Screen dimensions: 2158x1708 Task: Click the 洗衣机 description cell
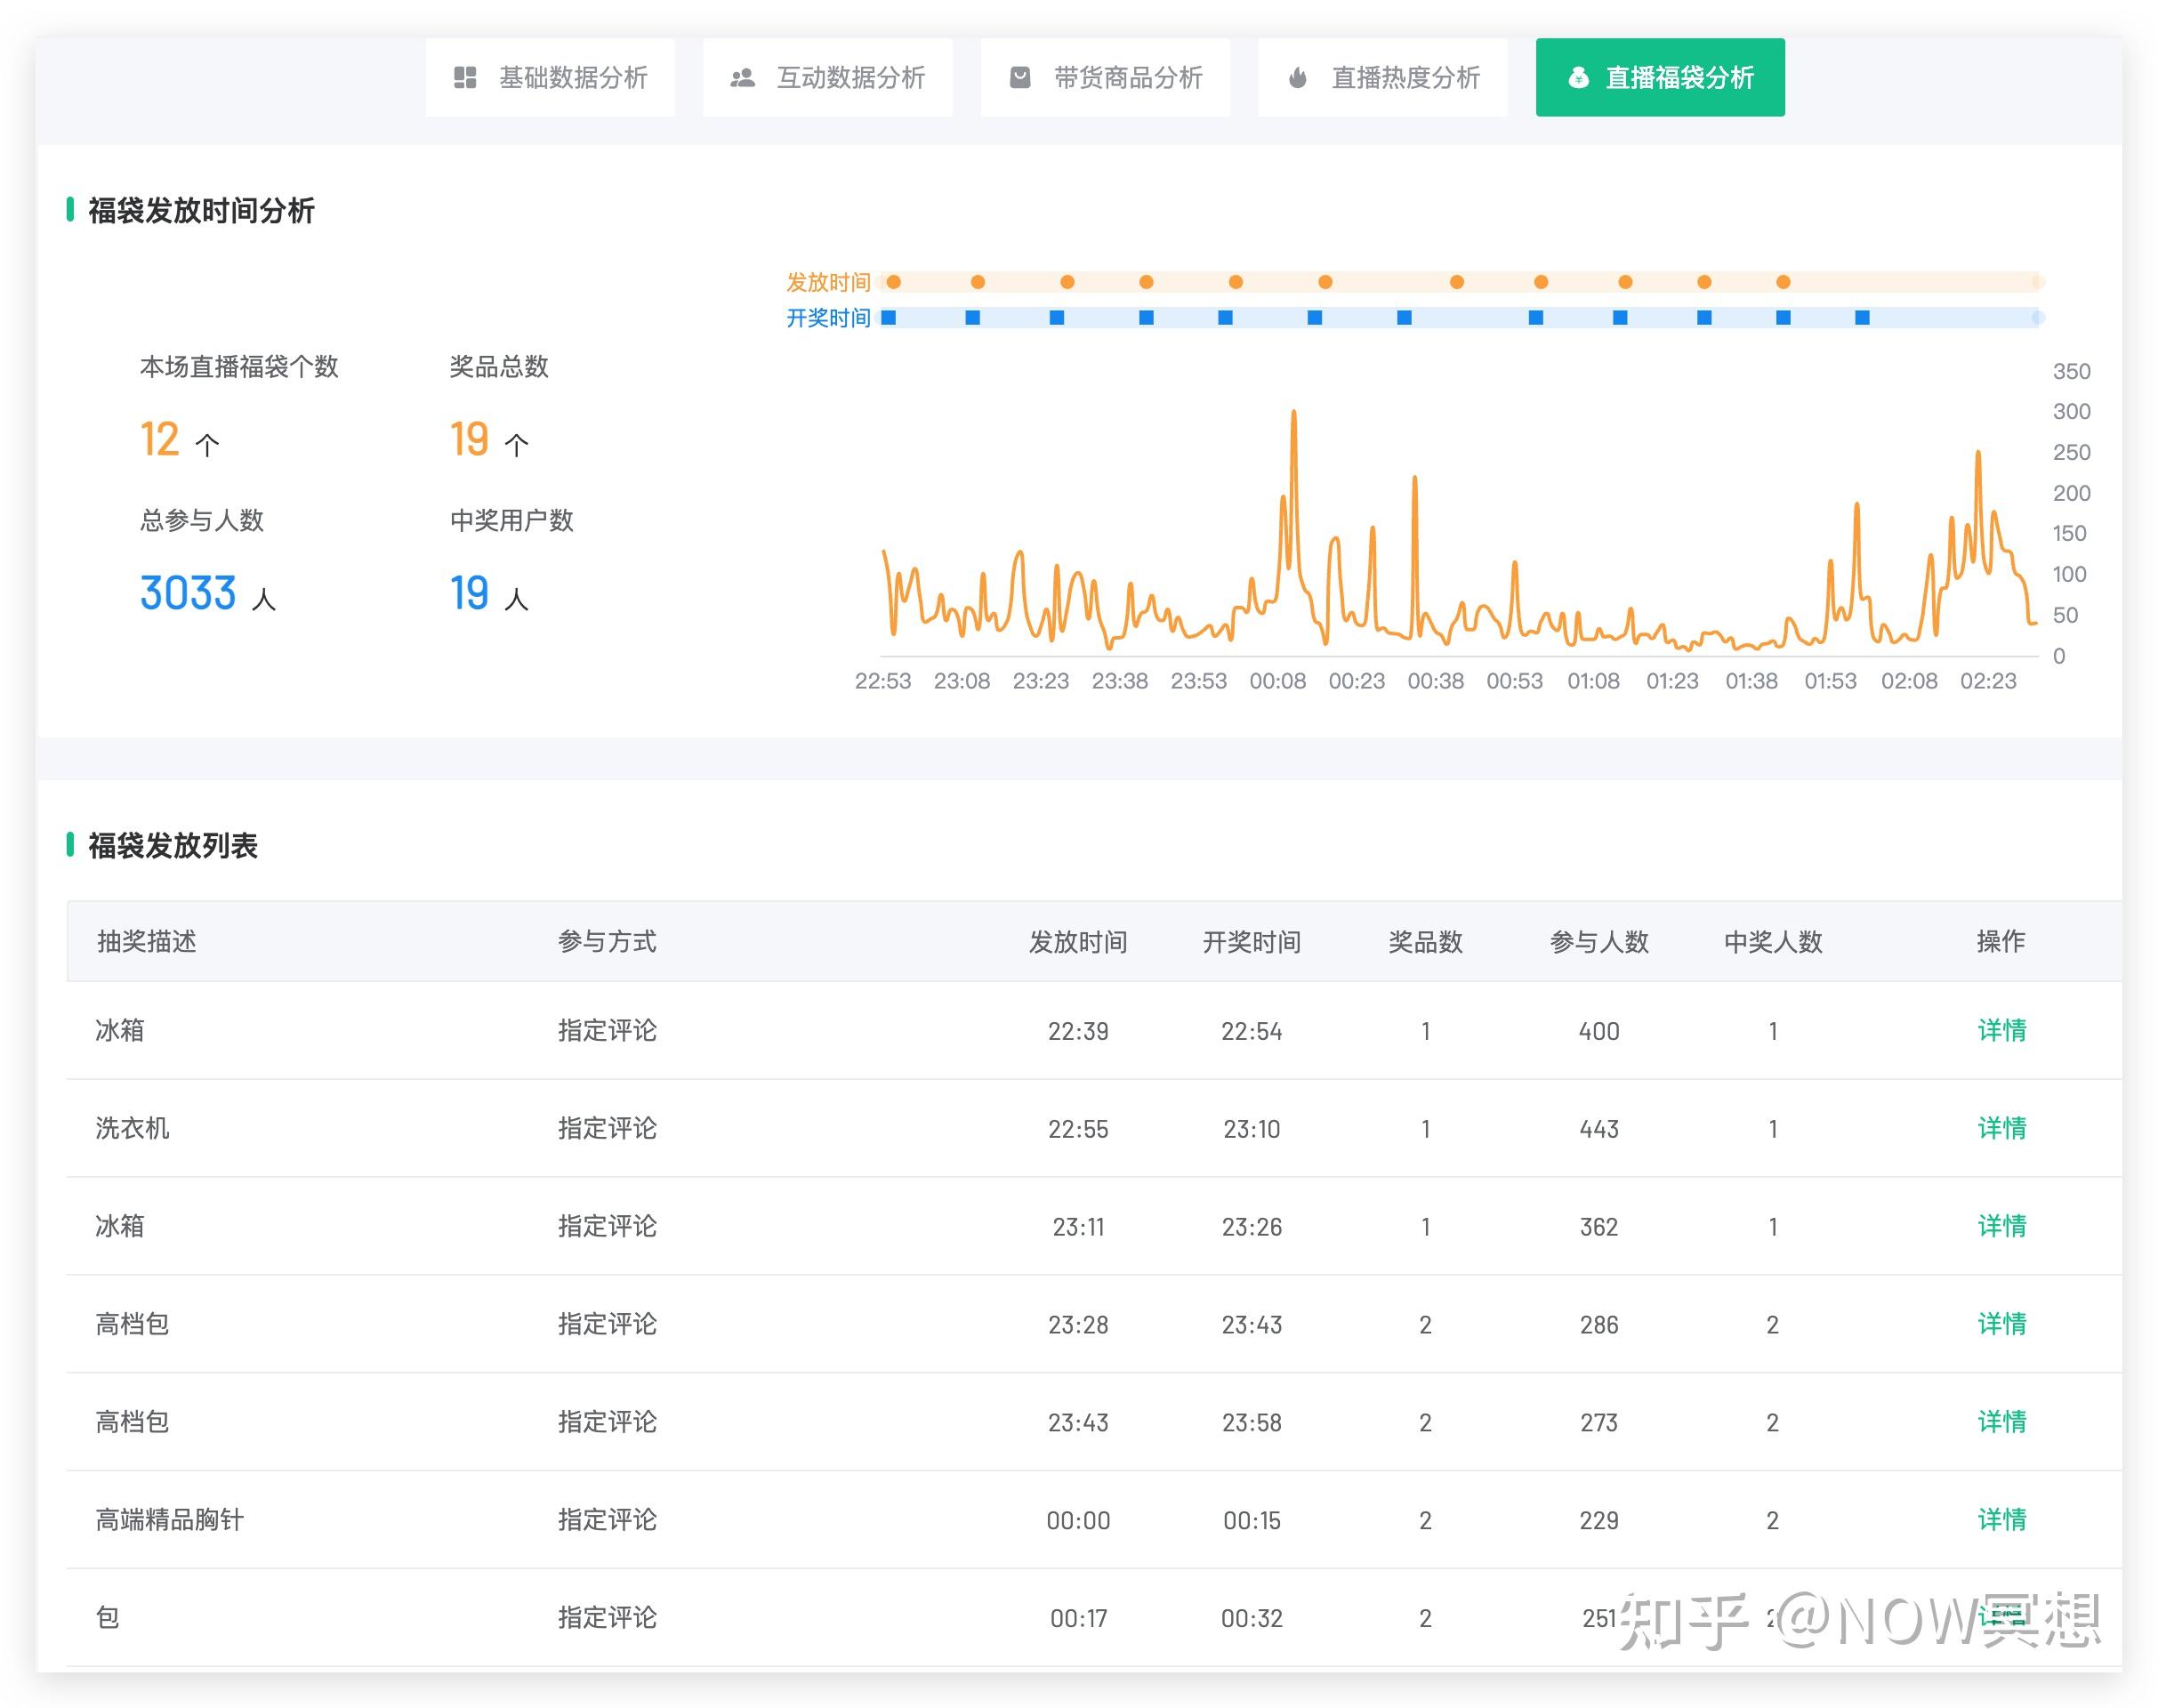coord(132,1129)
